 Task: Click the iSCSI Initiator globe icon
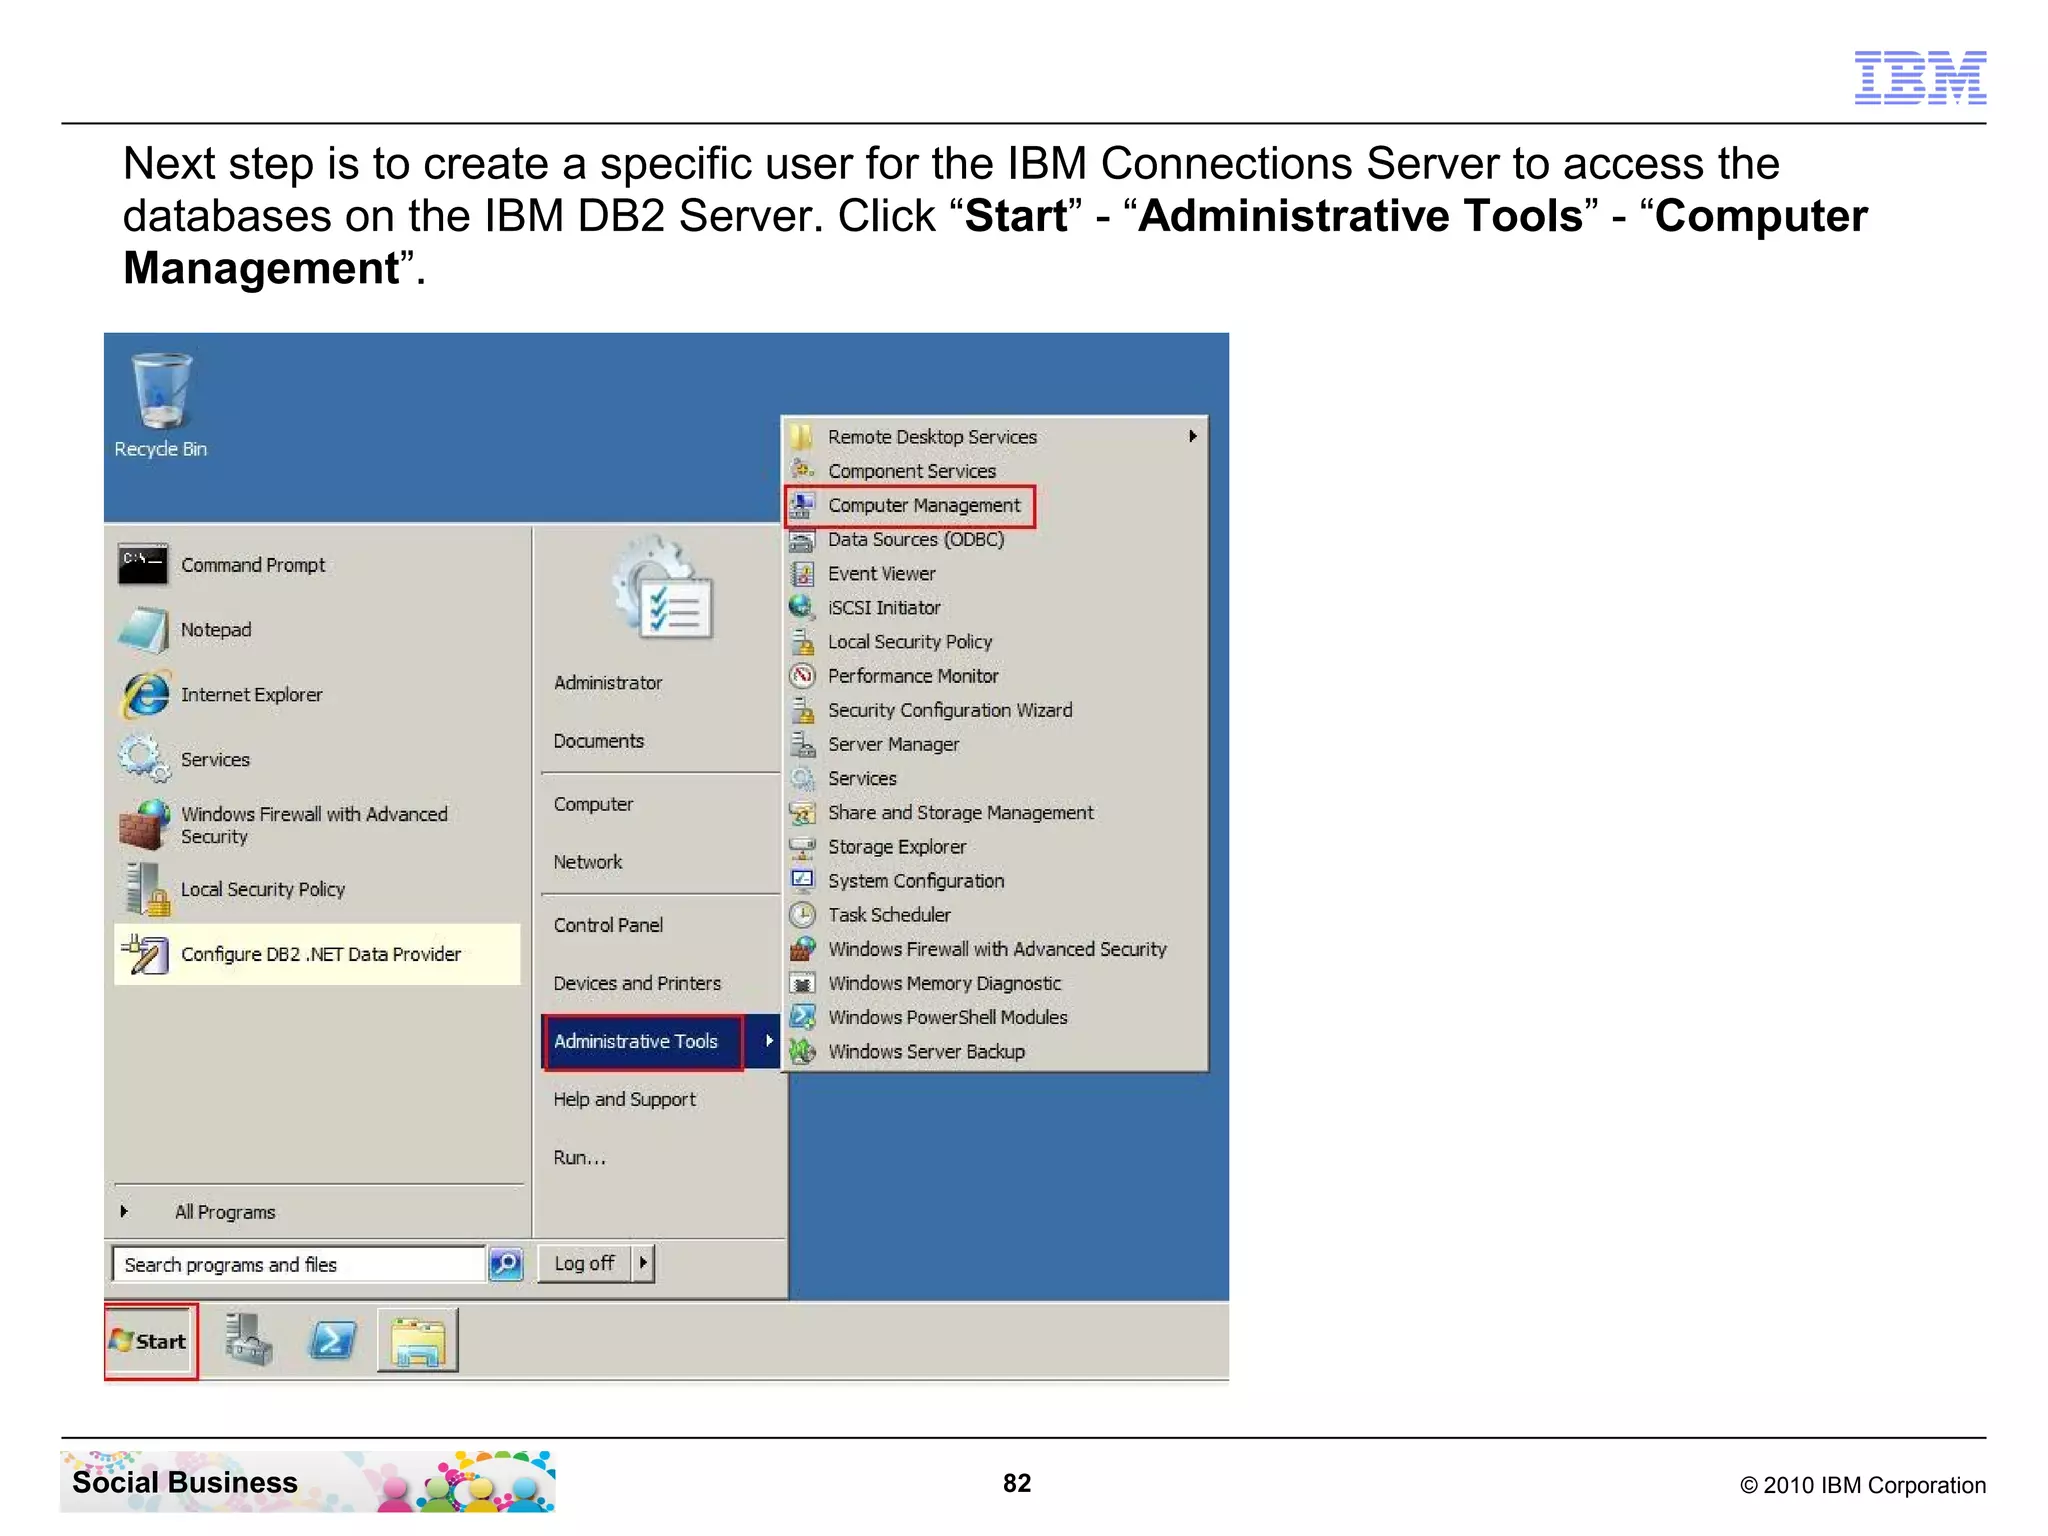coord(802,607)
